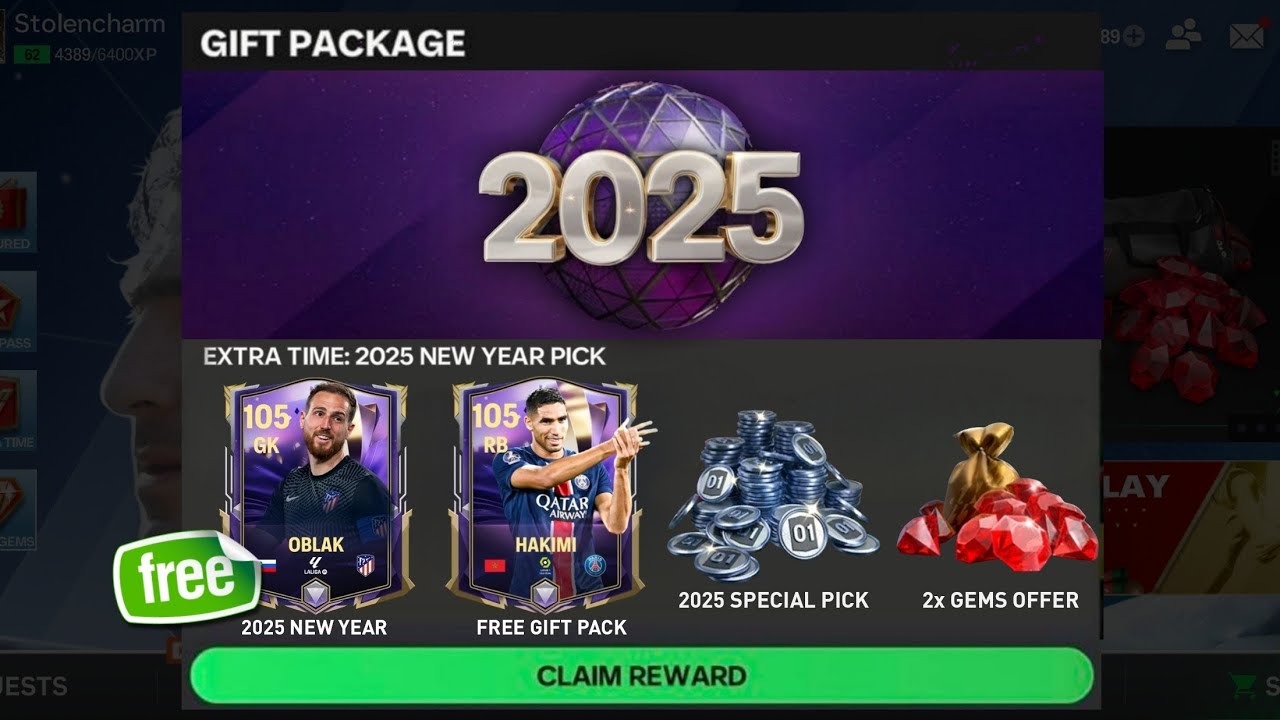Click the 2025 New Year banner
1280x720 pixels.
pos(642,204)
